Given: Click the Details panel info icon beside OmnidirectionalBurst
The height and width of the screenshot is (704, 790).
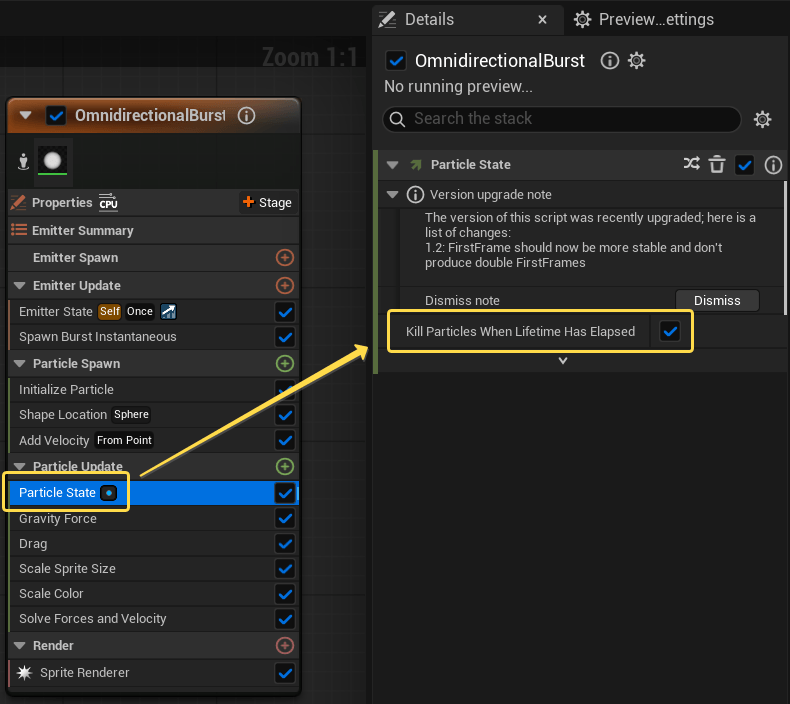Looking at the screenshot, I should click(x=610, y=61).
